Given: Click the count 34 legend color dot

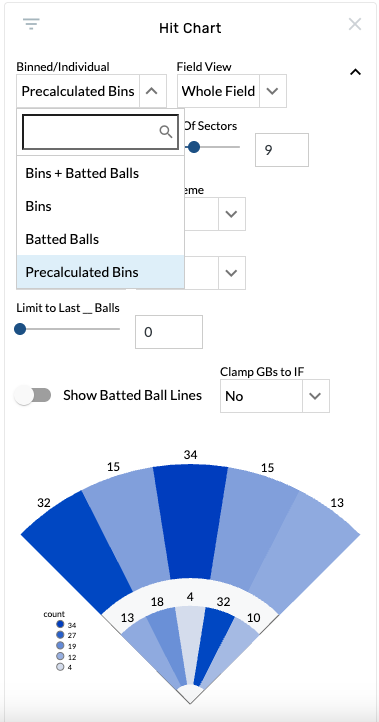Looking at the screenshot, I should click(60, 625).
